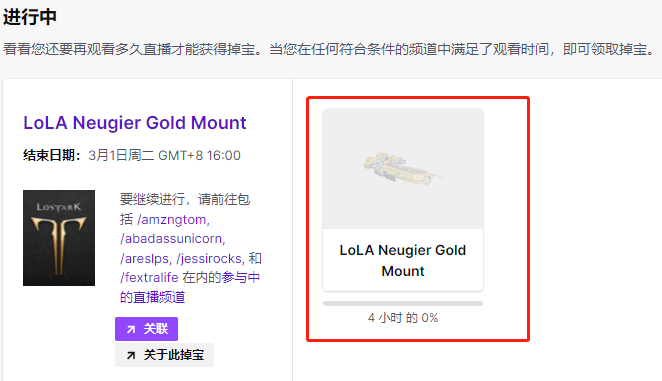Viewport: 662px width, 381px height.
Task: Open the 关于此掉宝 button
Action: pos(165,355)
